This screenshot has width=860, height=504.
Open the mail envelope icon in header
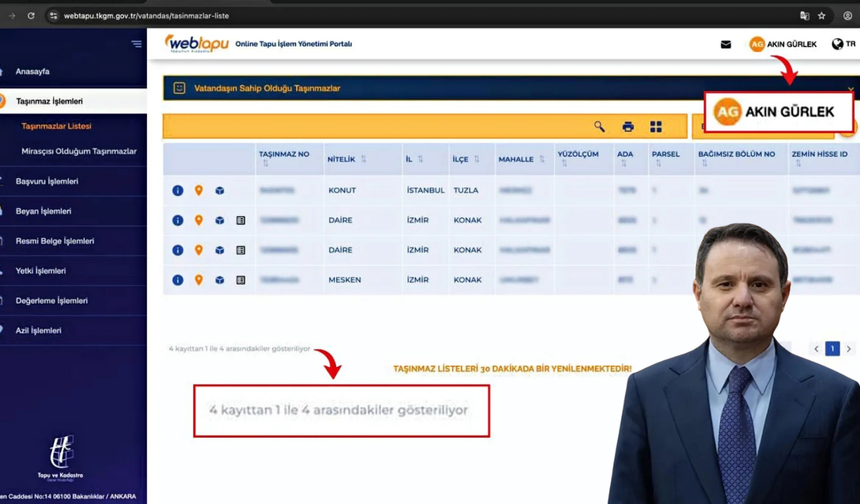tap(726, 44)
